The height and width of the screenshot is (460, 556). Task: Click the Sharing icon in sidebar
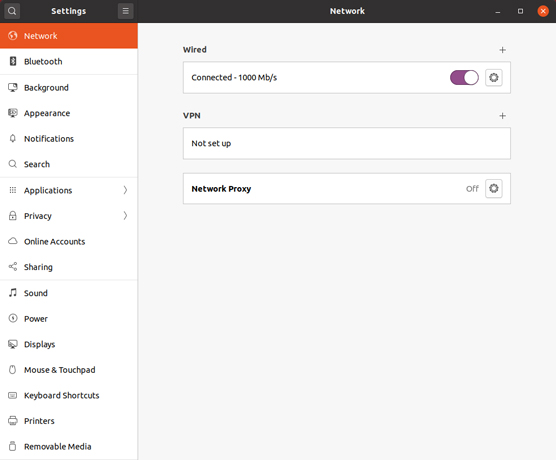coord(13,267)
